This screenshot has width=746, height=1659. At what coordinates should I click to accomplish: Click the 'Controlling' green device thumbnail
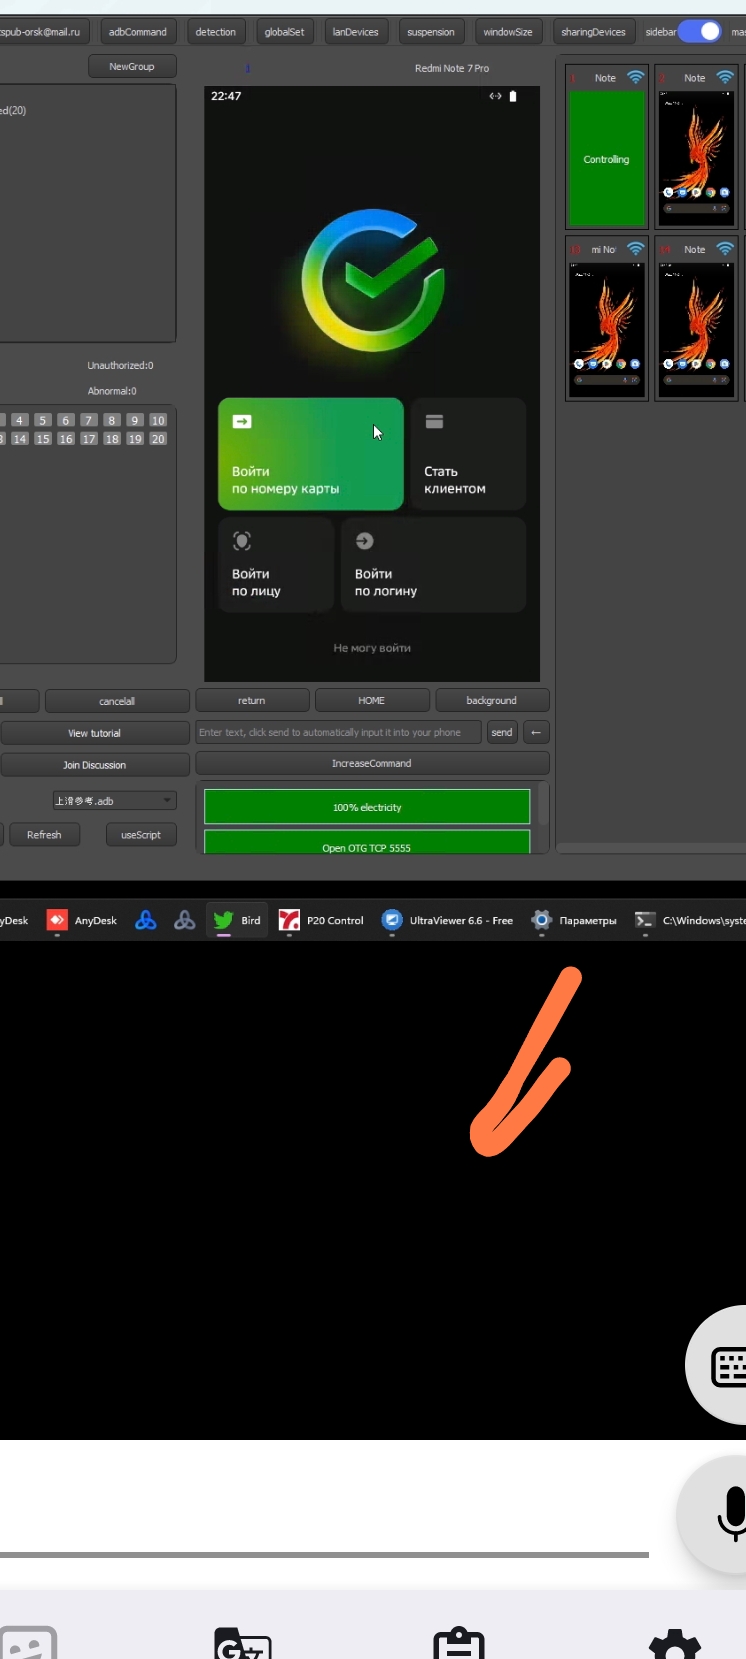point(607,159)
